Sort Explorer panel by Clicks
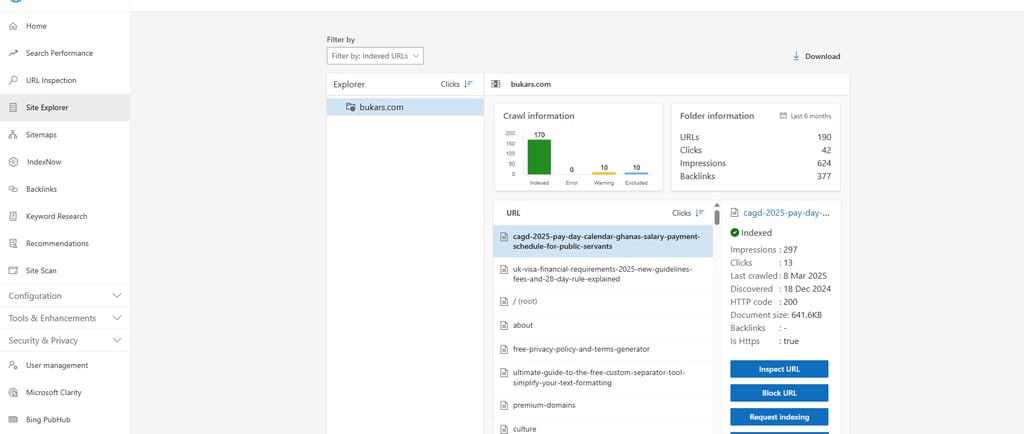The image size is (1024, 434). click(x=456, y=84)
